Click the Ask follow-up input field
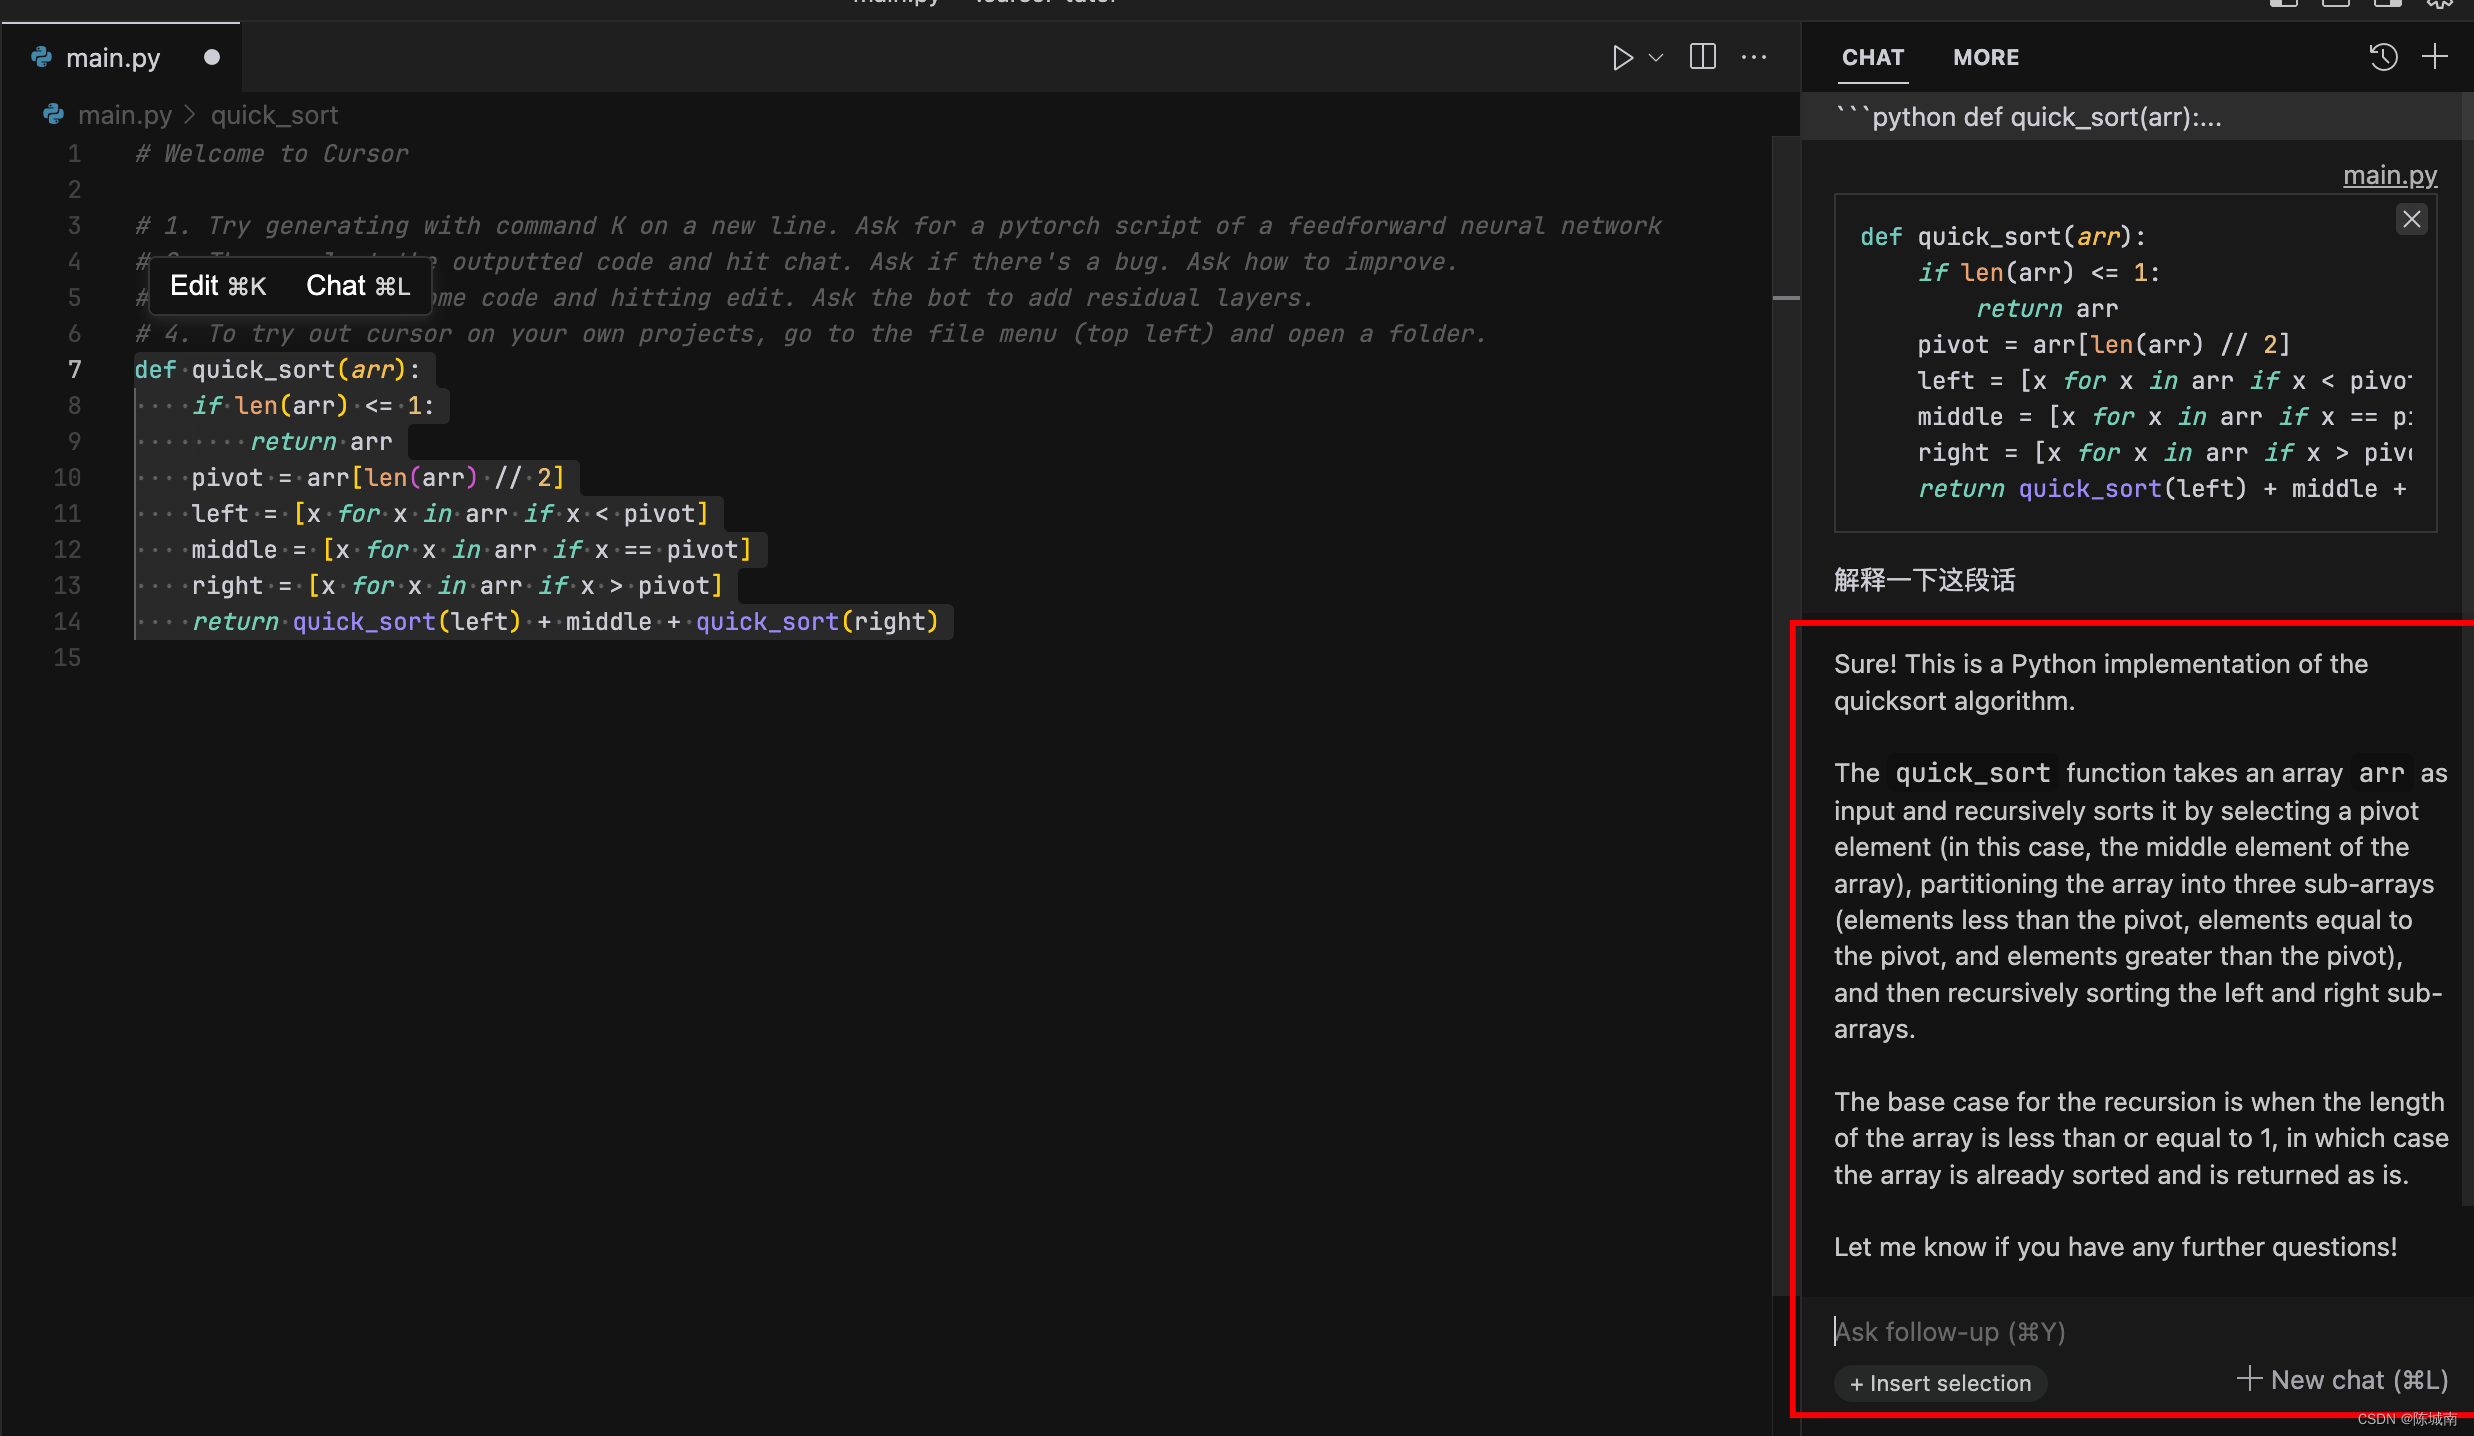 coord(1948,1332)
